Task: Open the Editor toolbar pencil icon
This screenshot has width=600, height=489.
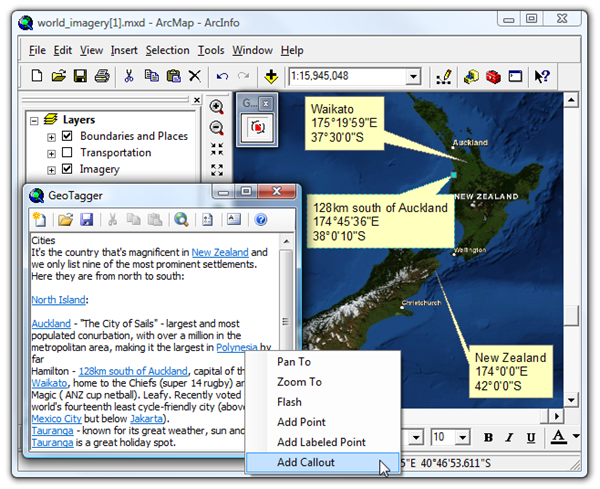Action: 444,77
